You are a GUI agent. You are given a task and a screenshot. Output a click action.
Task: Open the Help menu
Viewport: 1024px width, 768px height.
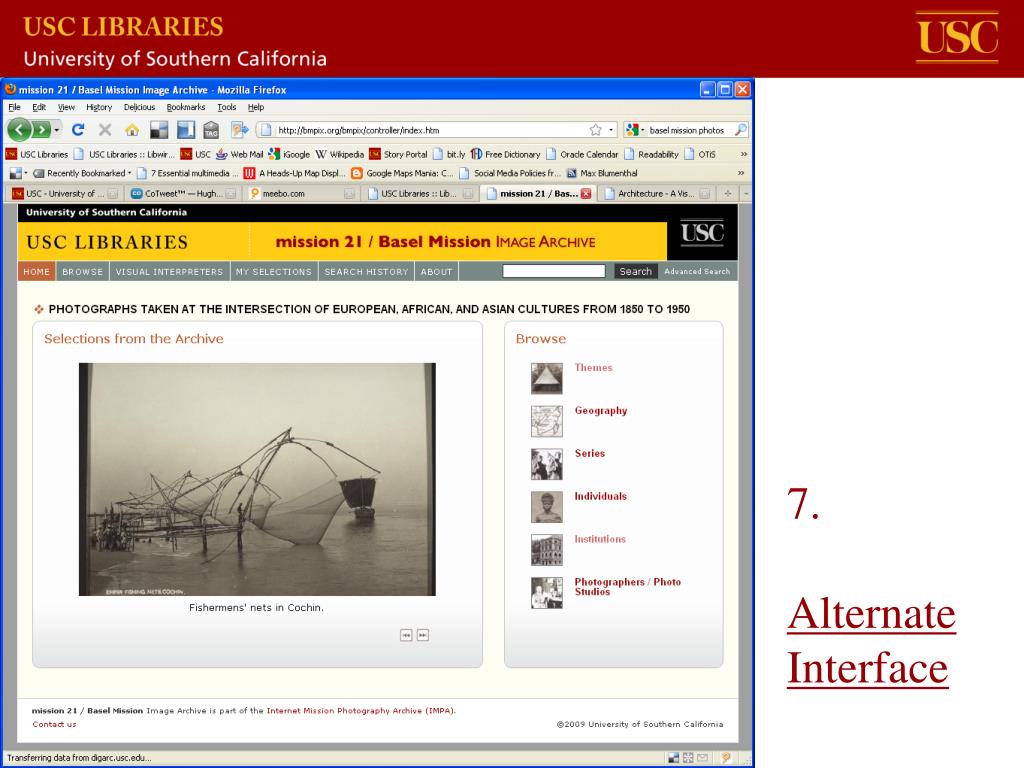(255, 107)
